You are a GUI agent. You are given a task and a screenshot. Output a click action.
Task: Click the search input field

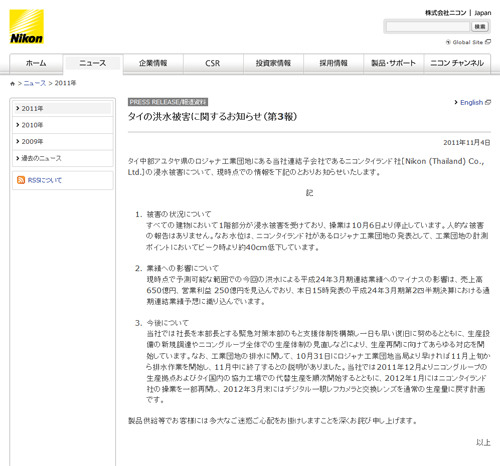(428, 26)
